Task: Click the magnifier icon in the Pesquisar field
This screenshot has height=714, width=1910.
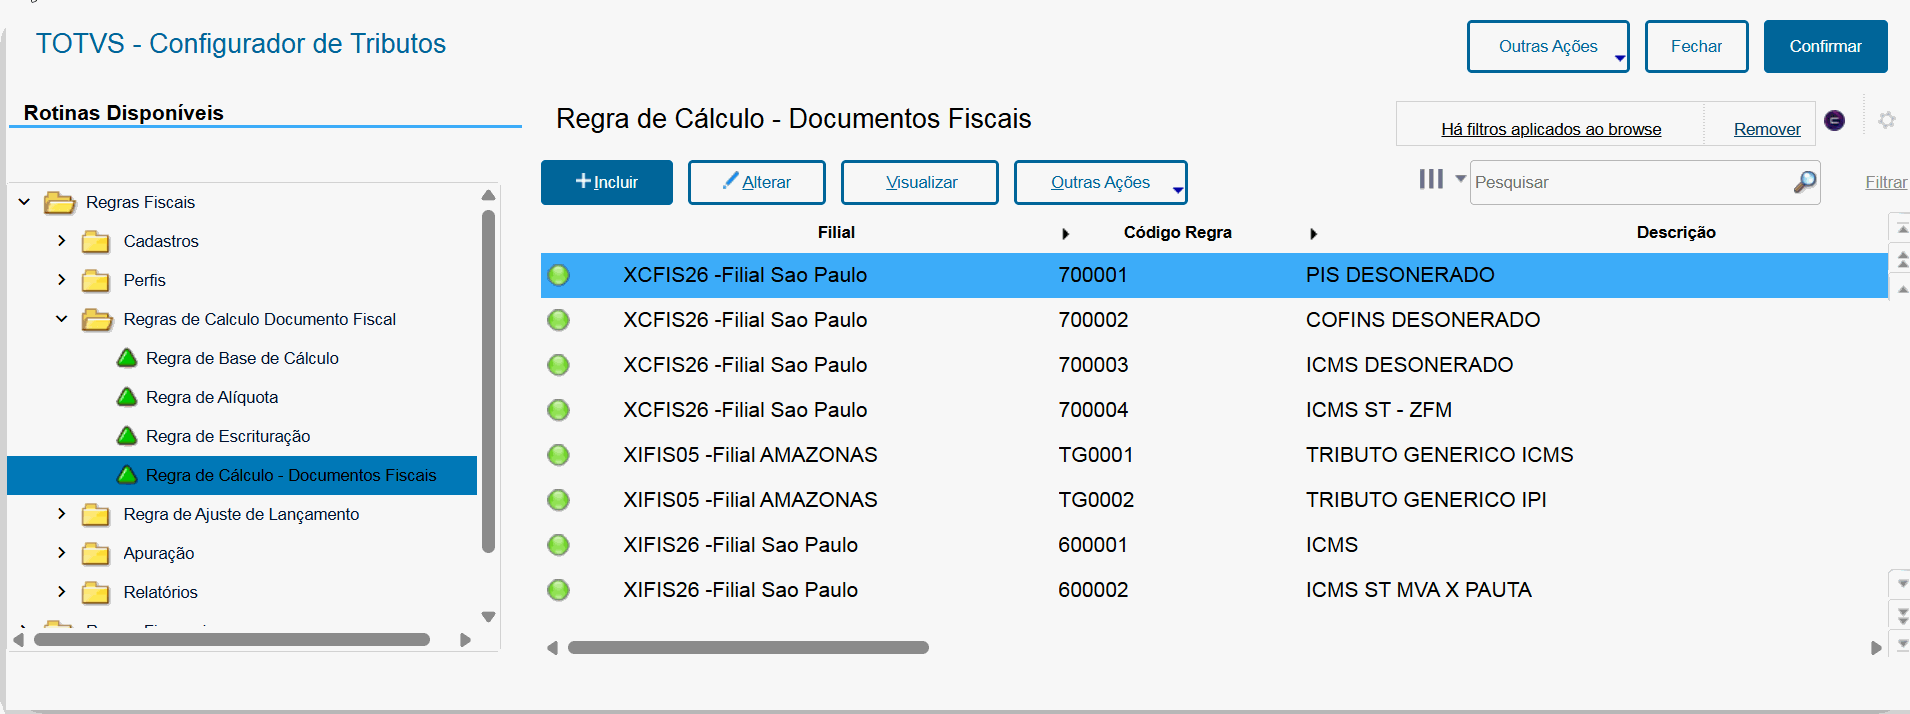Action: click(x=1804, y=182)
